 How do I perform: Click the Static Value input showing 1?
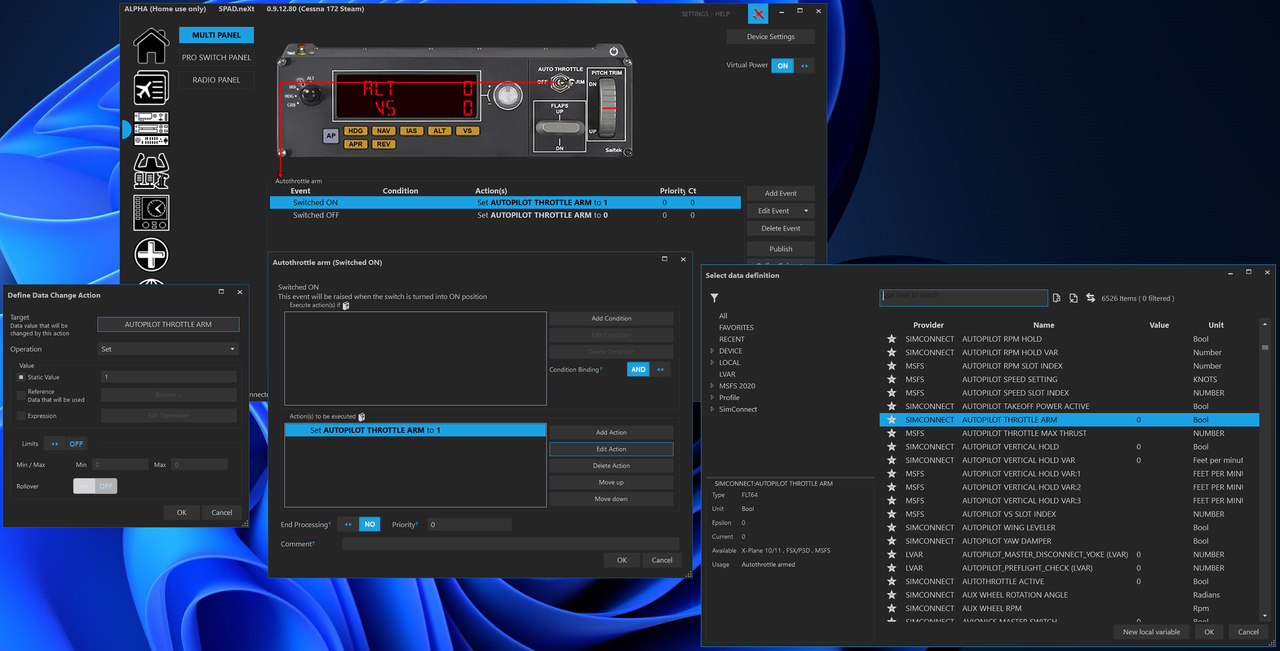click(x=168, y=377)
